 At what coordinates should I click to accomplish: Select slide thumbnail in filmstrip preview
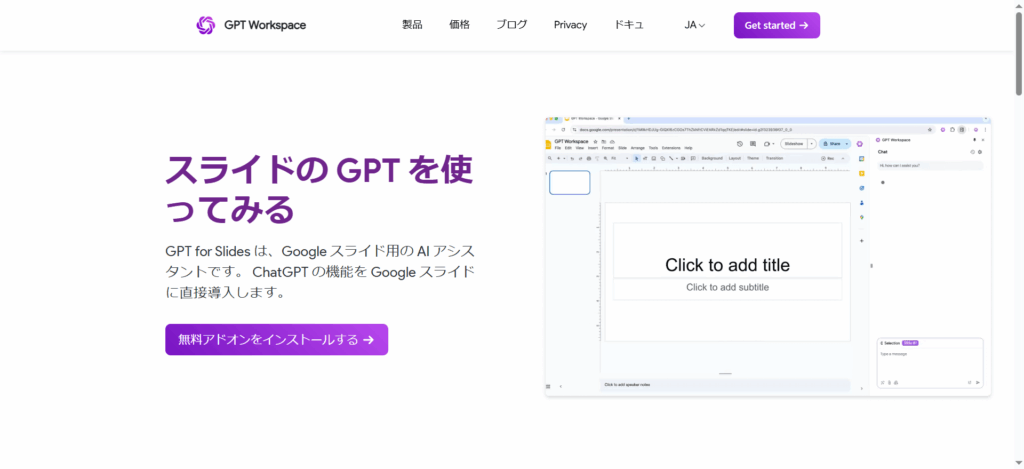click(569, 182)
